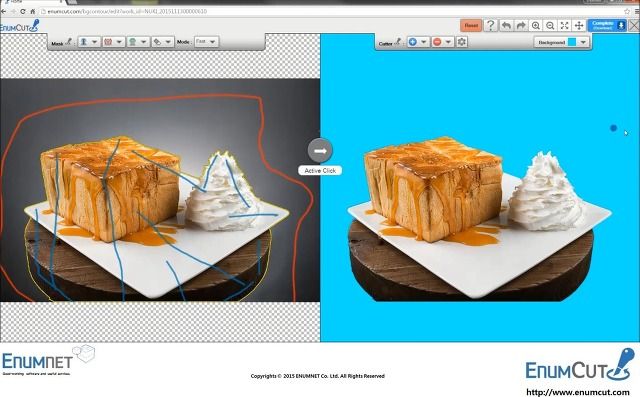
Task: Click Complete download button
Action: 607,25
